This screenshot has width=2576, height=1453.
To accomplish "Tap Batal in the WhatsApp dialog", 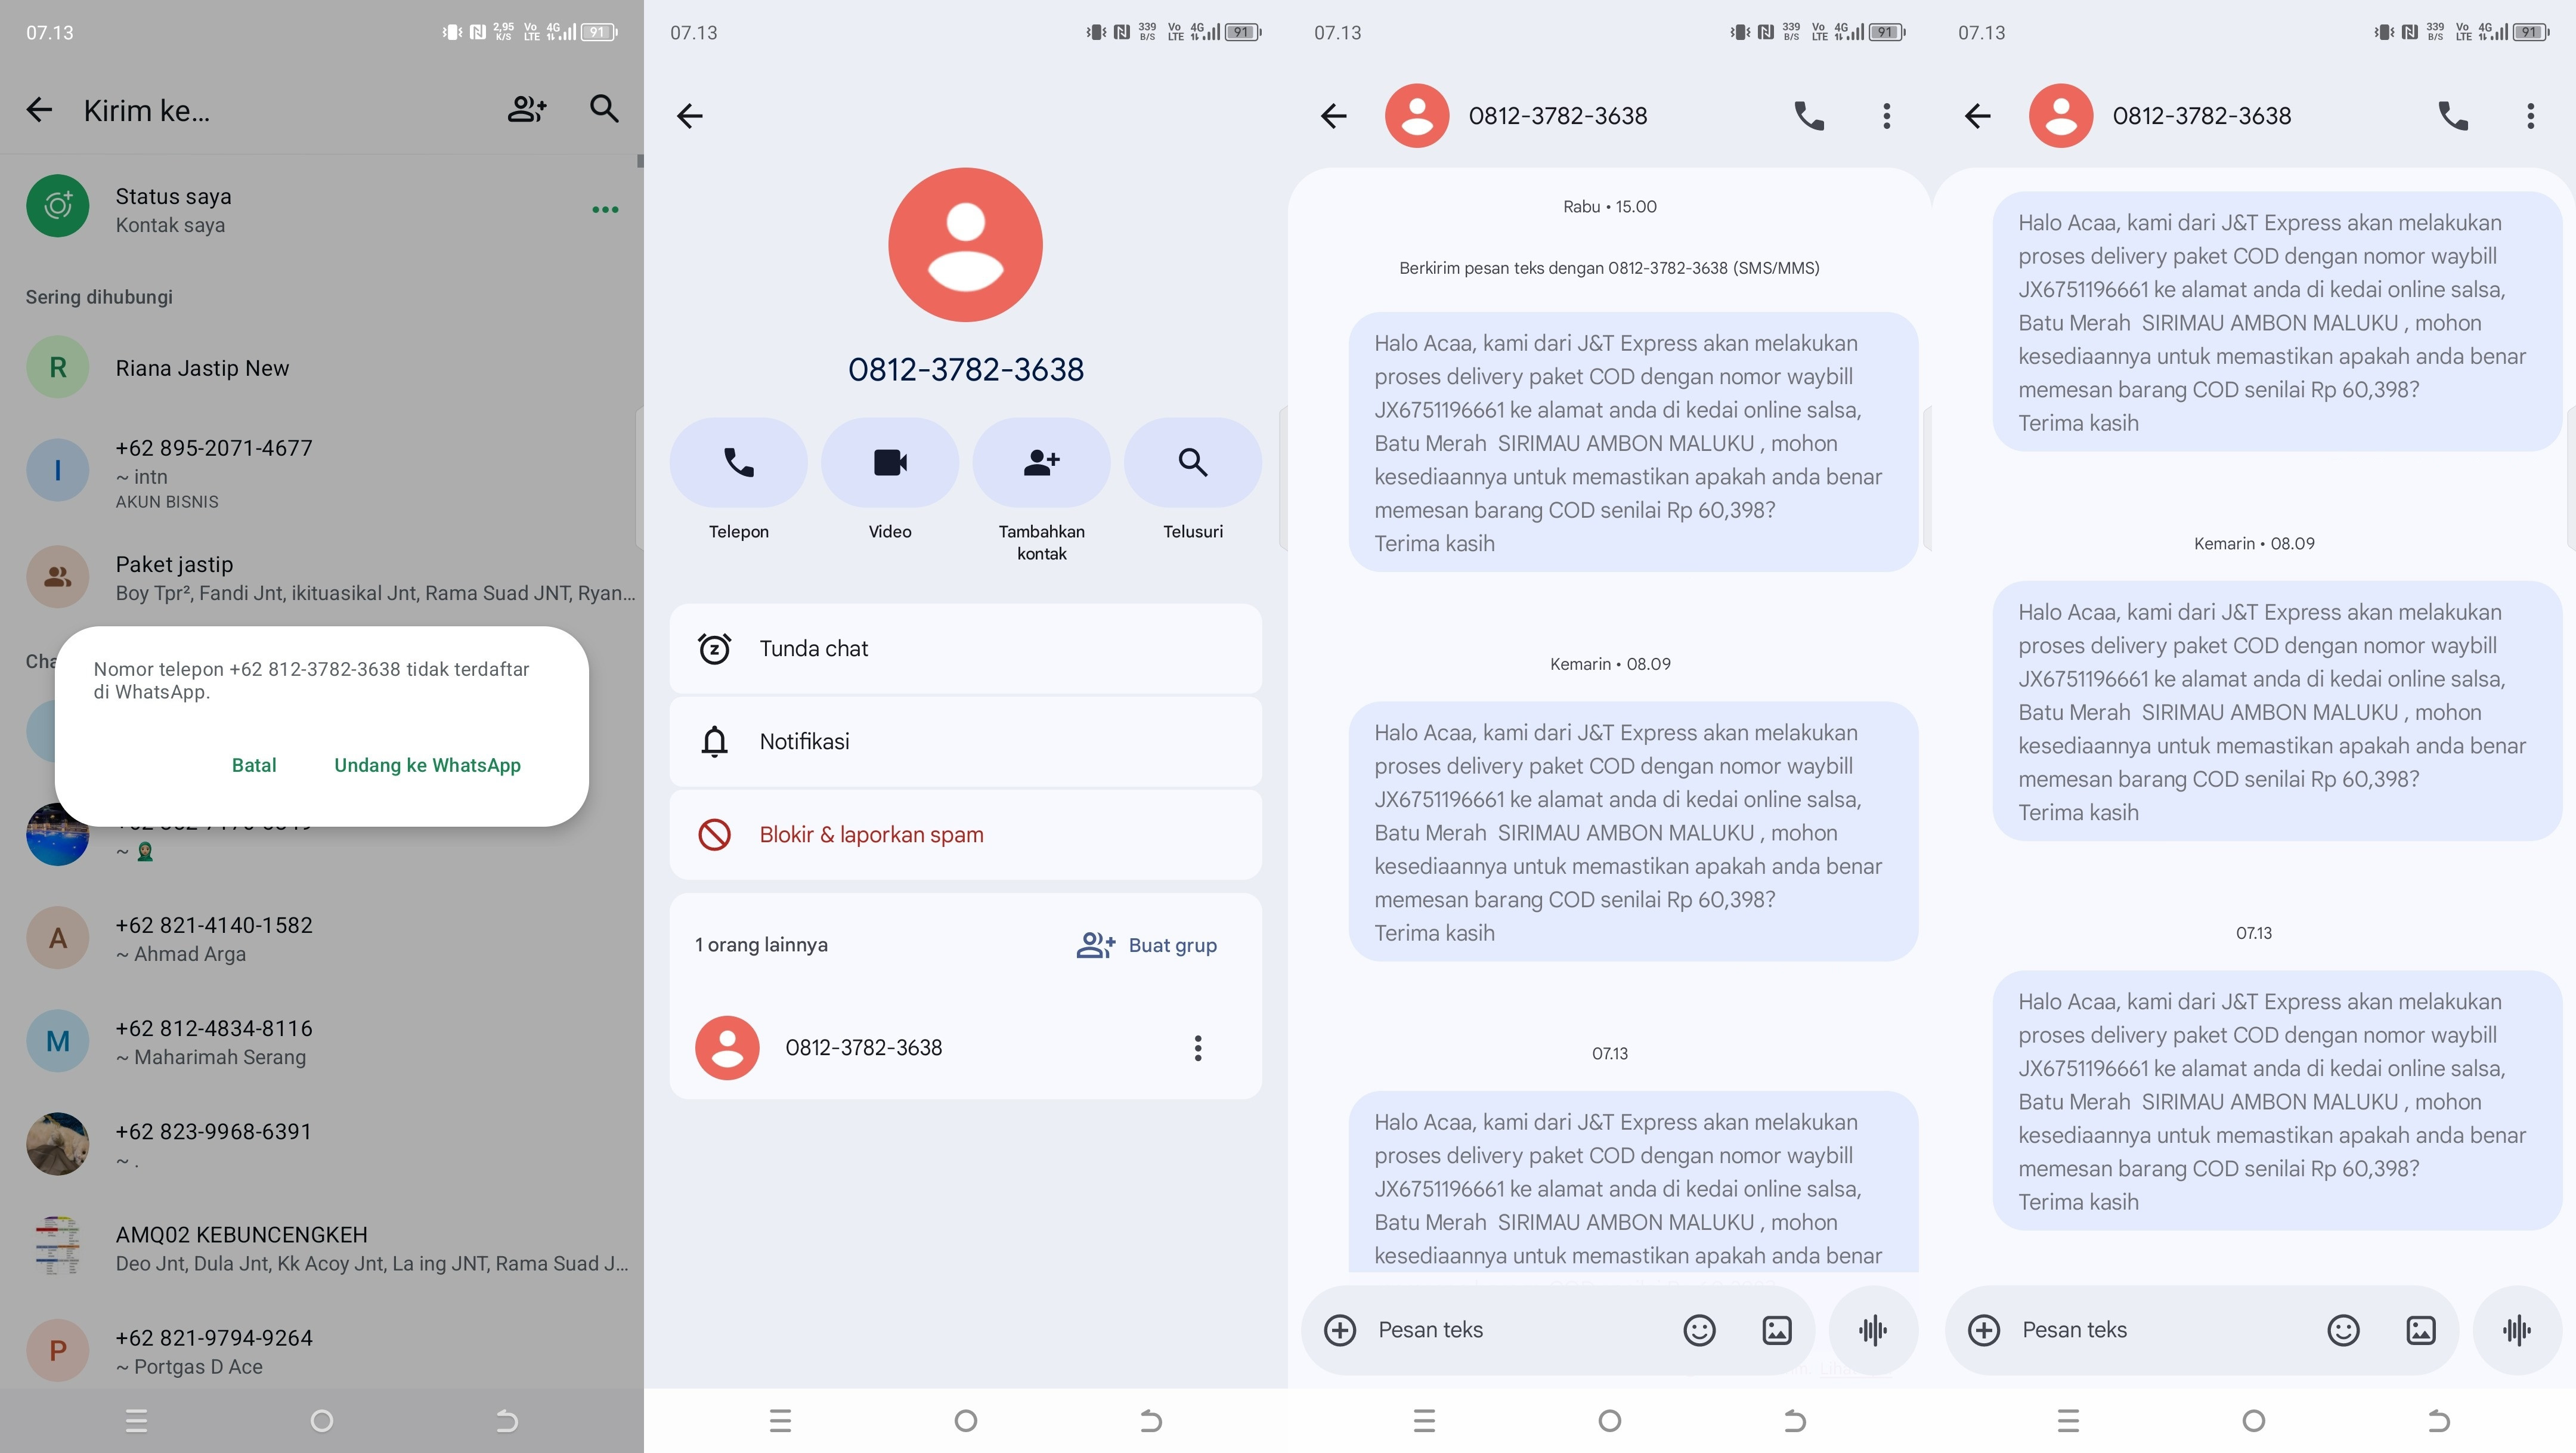I will (254, 765).
